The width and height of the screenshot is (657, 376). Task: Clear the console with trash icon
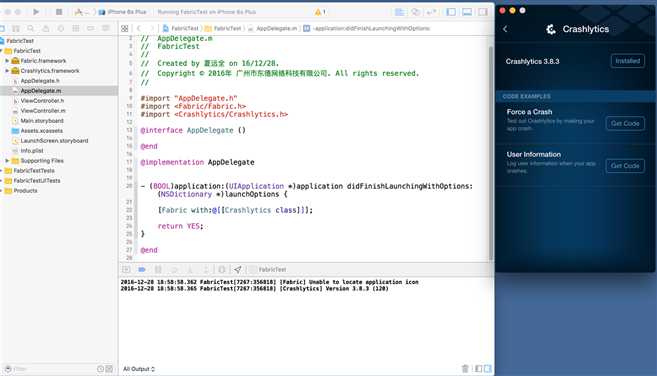465,369
